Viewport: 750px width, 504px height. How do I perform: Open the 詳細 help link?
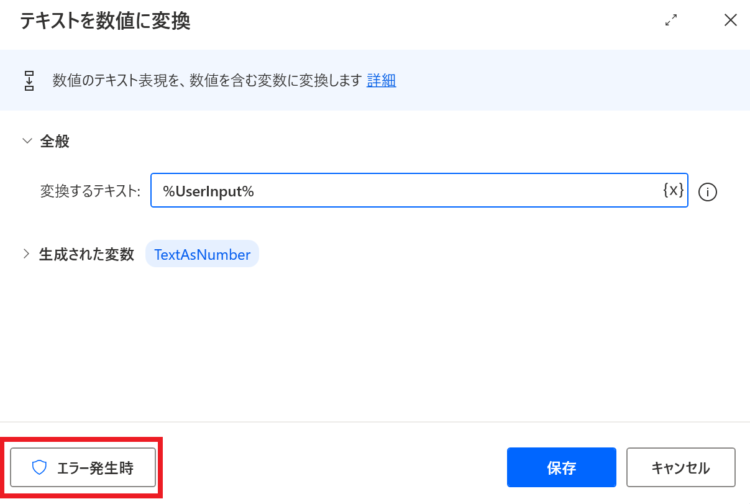pyautogui.click(x=381, y=80)
